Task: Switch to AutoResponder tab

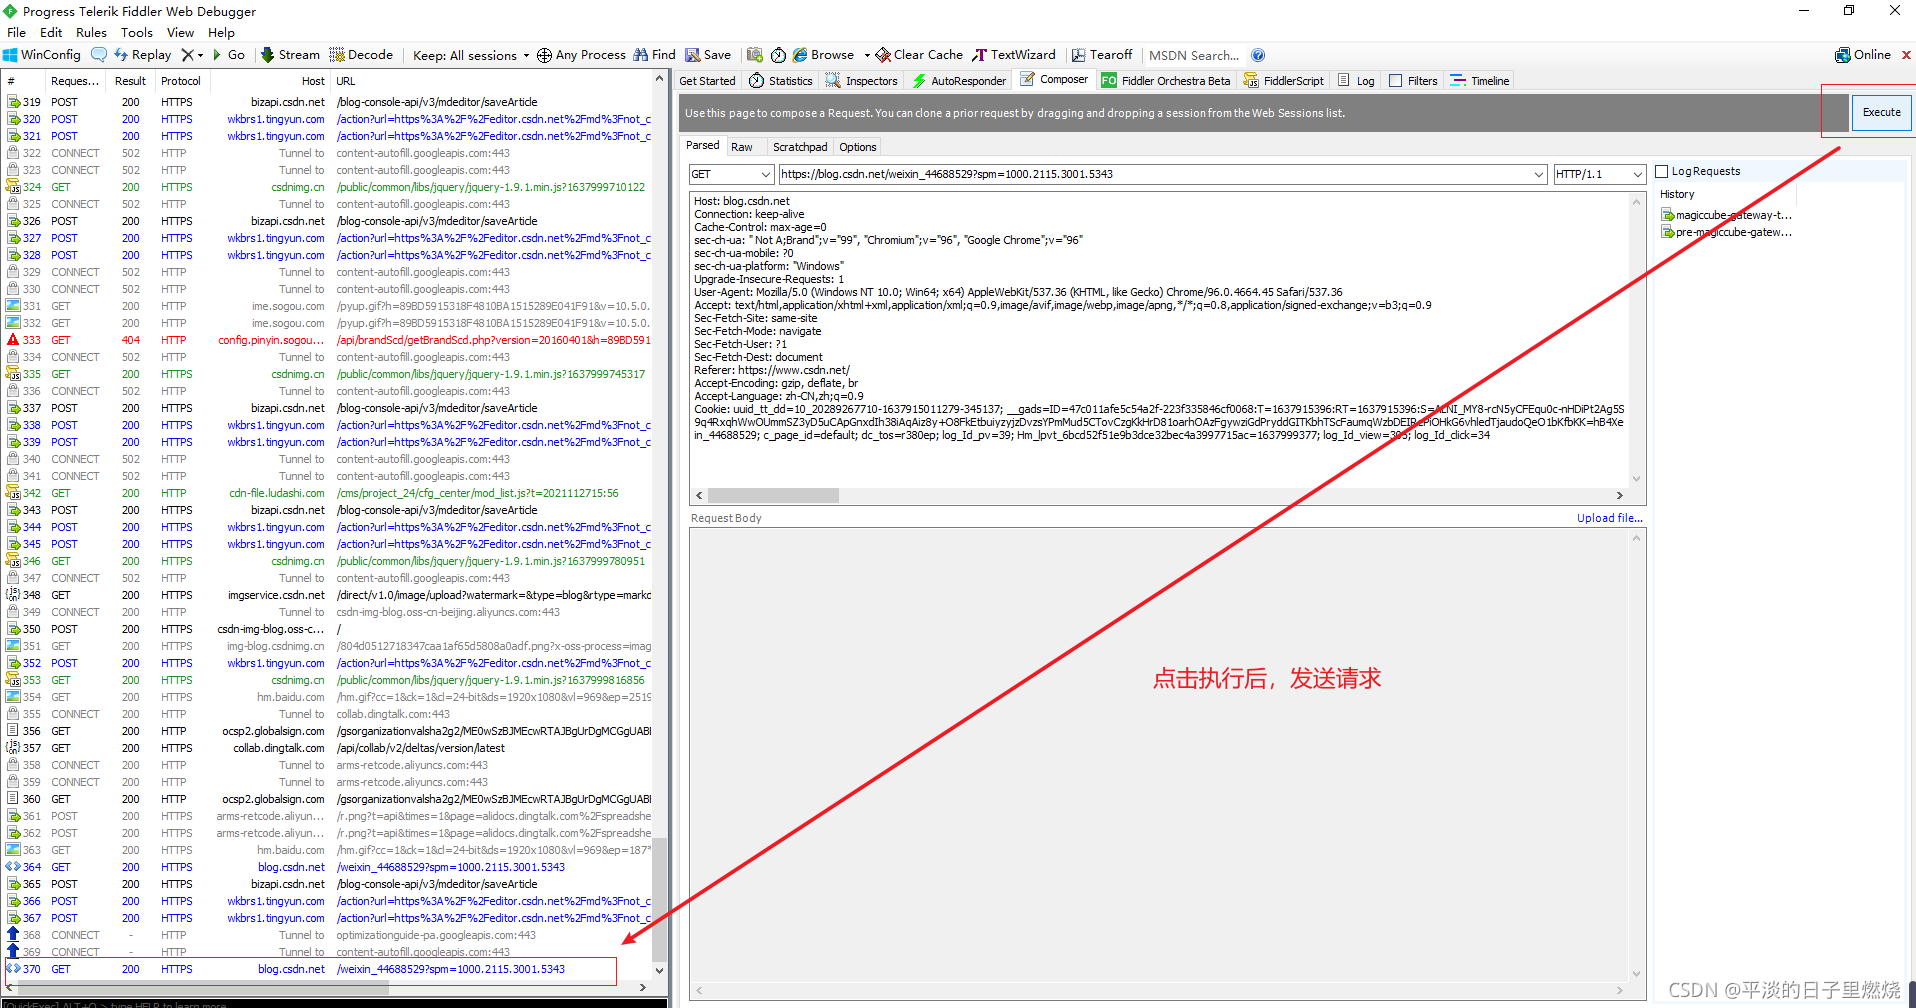Action: [x=959, y=81]
